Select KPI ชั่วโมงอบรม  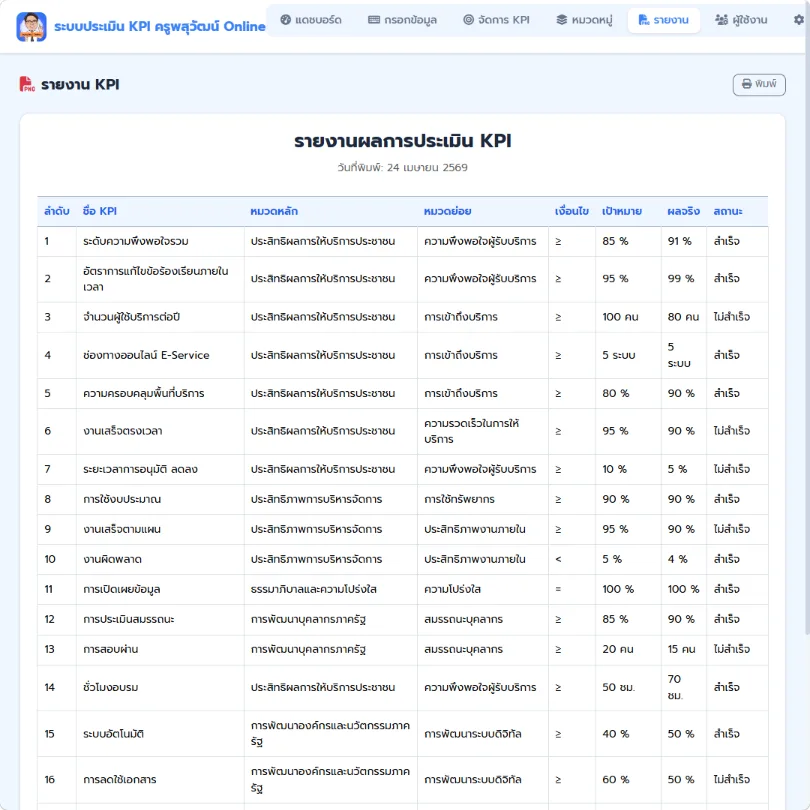111,687
